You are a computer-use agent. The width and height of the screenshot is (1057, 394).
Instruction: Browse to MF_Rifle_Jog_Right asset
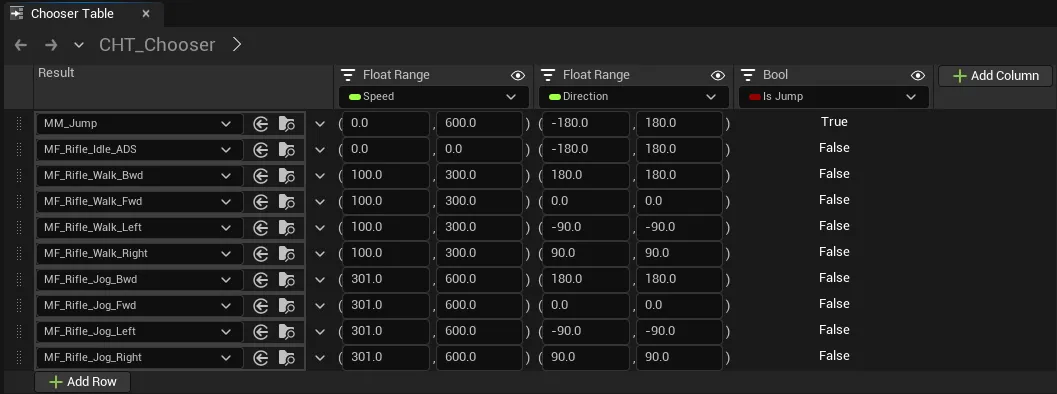click(286, 358)
